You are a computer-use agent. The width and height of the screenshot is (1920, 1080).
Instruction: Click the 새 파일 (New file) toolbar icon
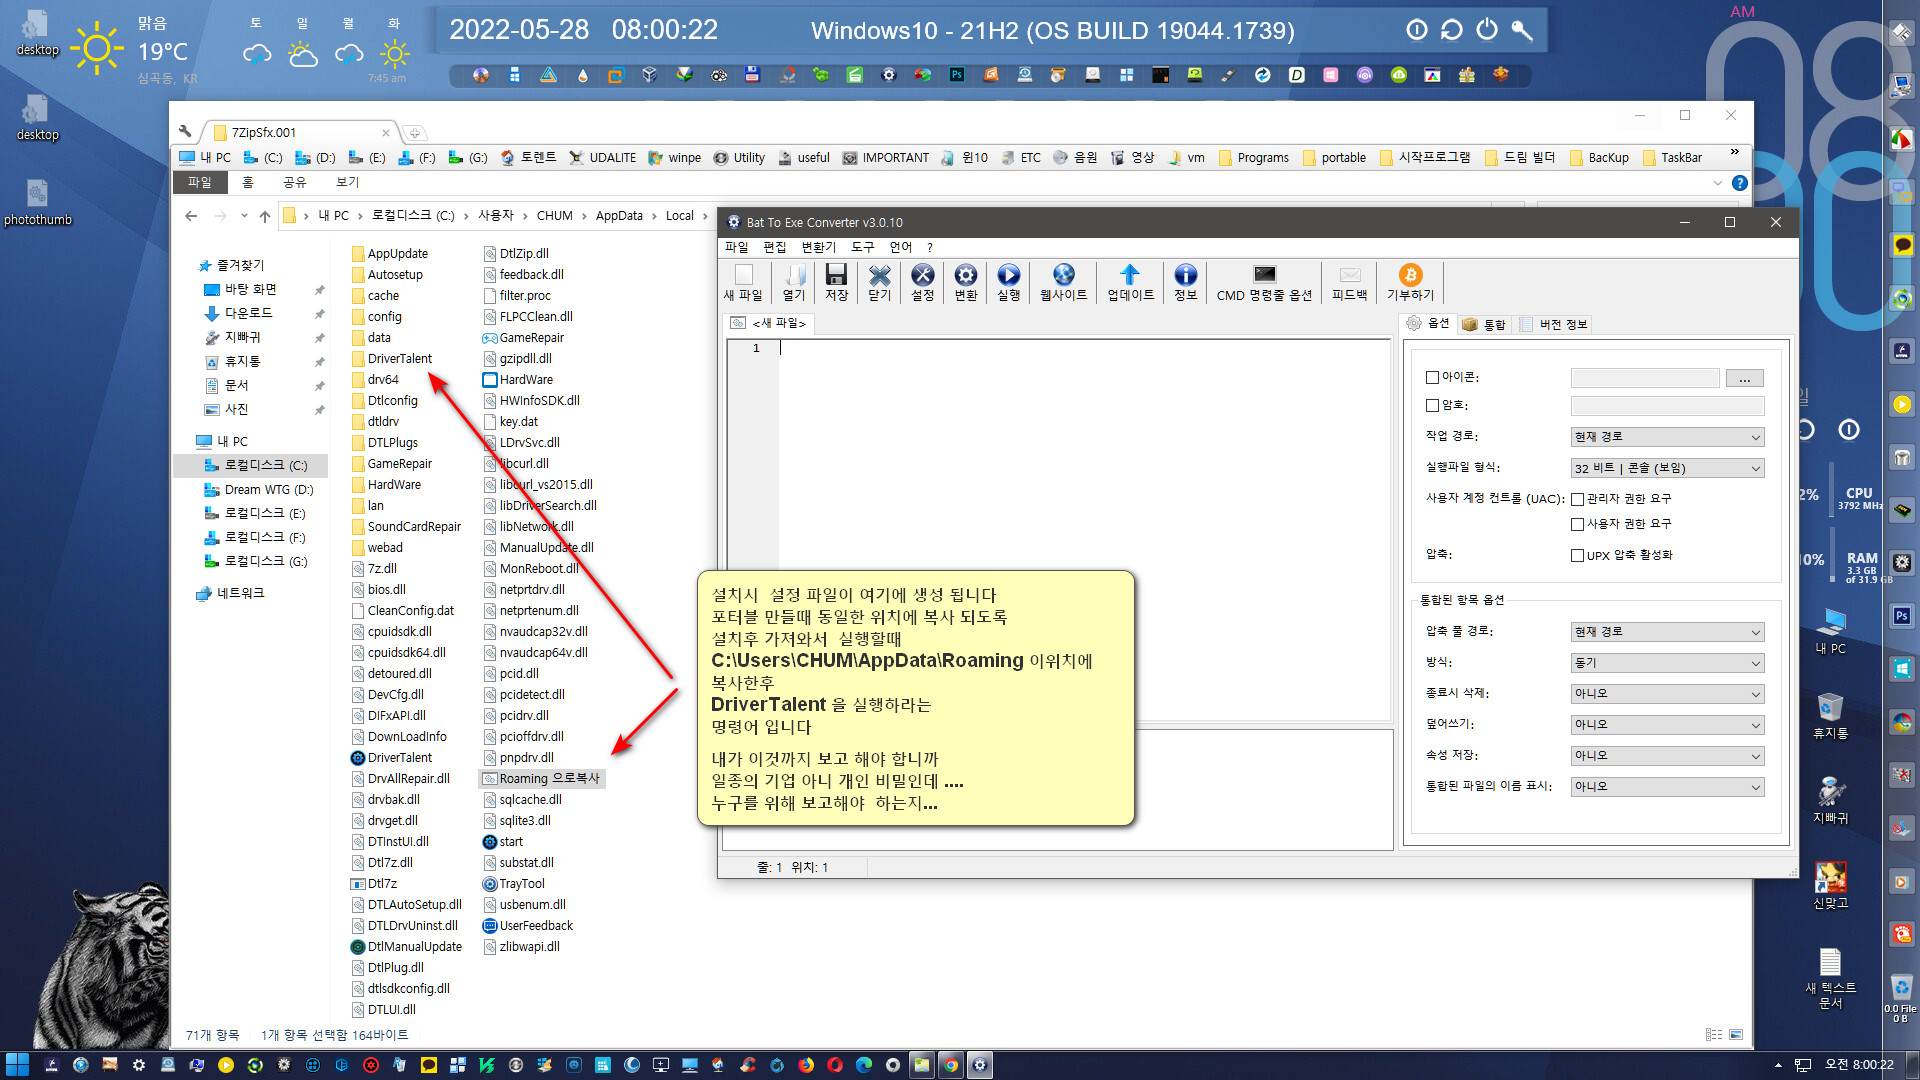tap(743, 282)
